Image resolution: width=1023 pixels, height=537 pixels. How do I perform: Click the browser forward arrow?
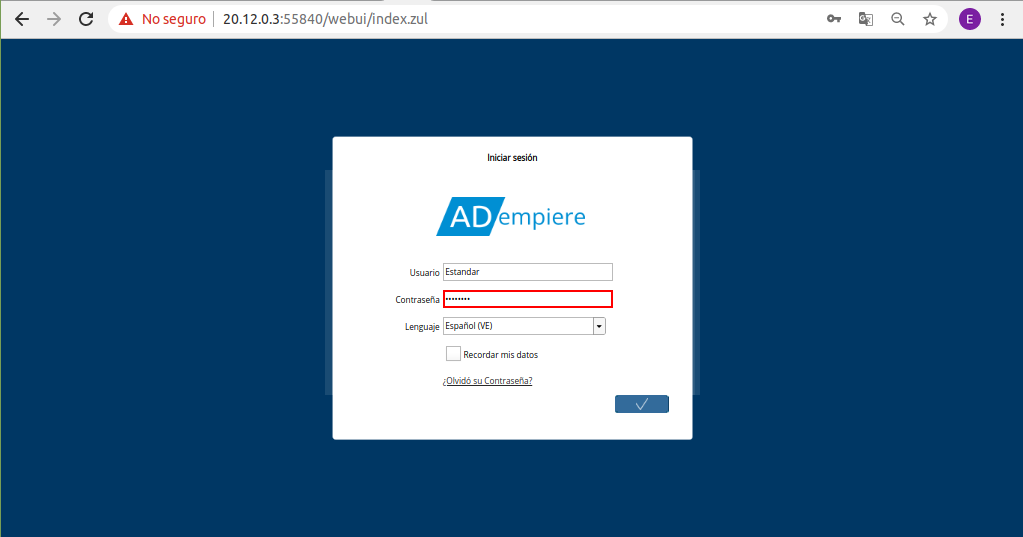[x=53, y=19]
